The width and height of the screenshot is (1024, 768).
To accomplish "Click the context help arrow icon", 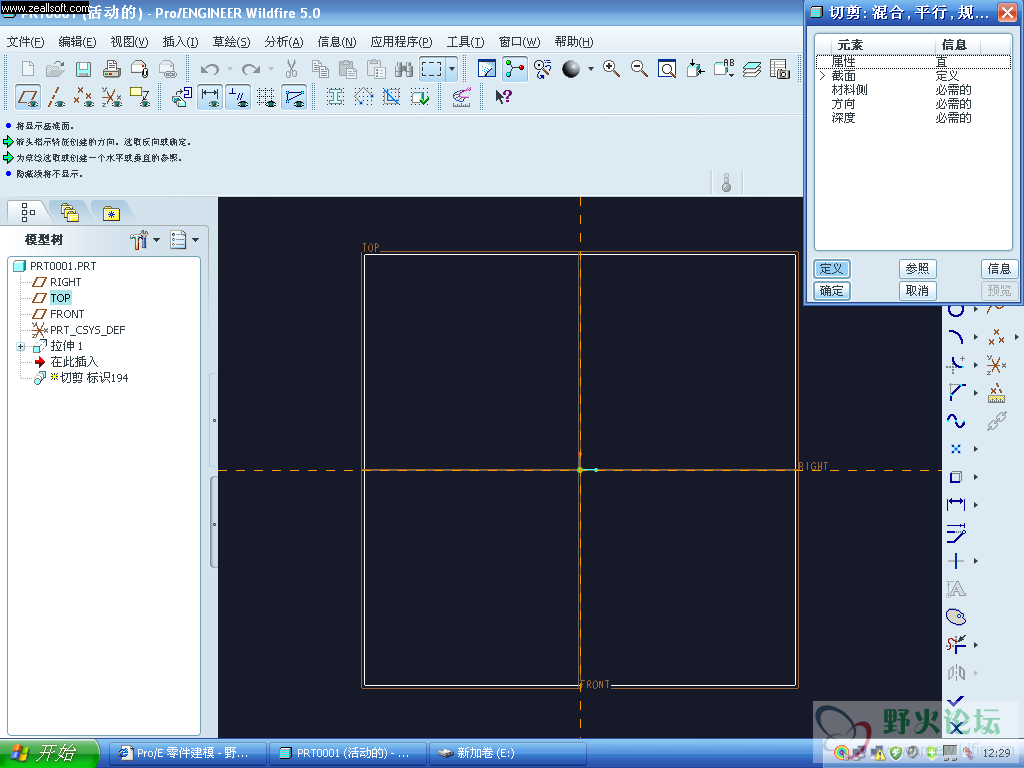I will point(503,97).
